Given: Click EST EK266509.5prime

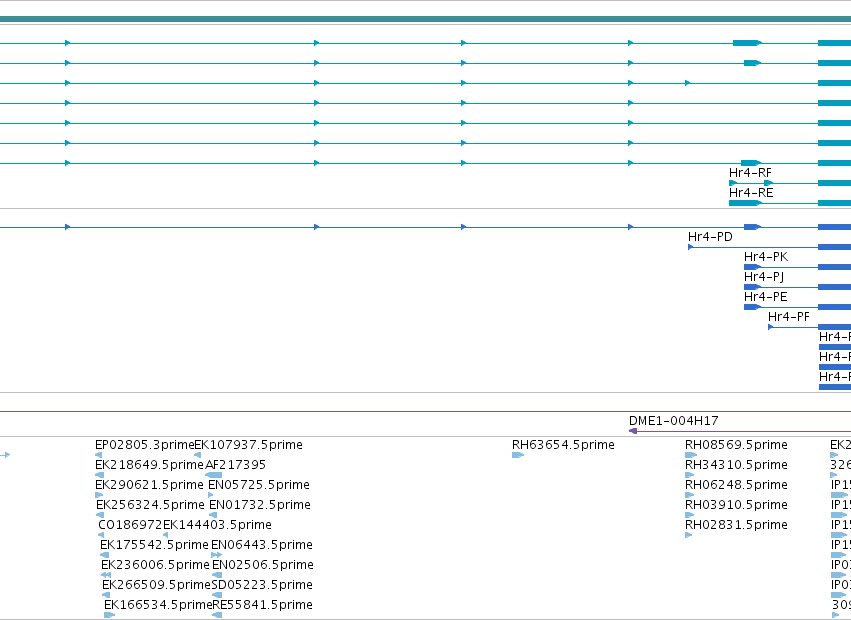Looking at the screenshot, I should [x=156, y=585].
